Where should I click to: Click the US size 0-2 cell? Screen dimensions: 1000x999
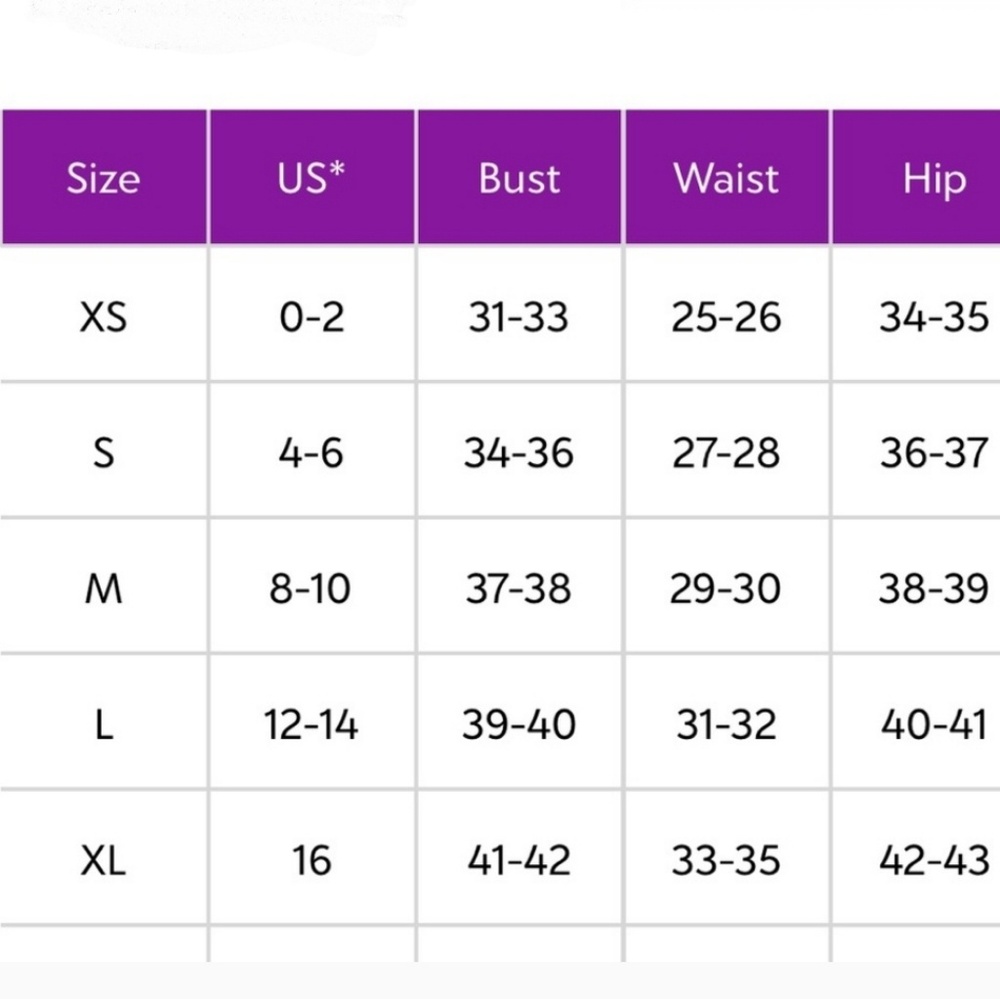click(x=312, y=316)
